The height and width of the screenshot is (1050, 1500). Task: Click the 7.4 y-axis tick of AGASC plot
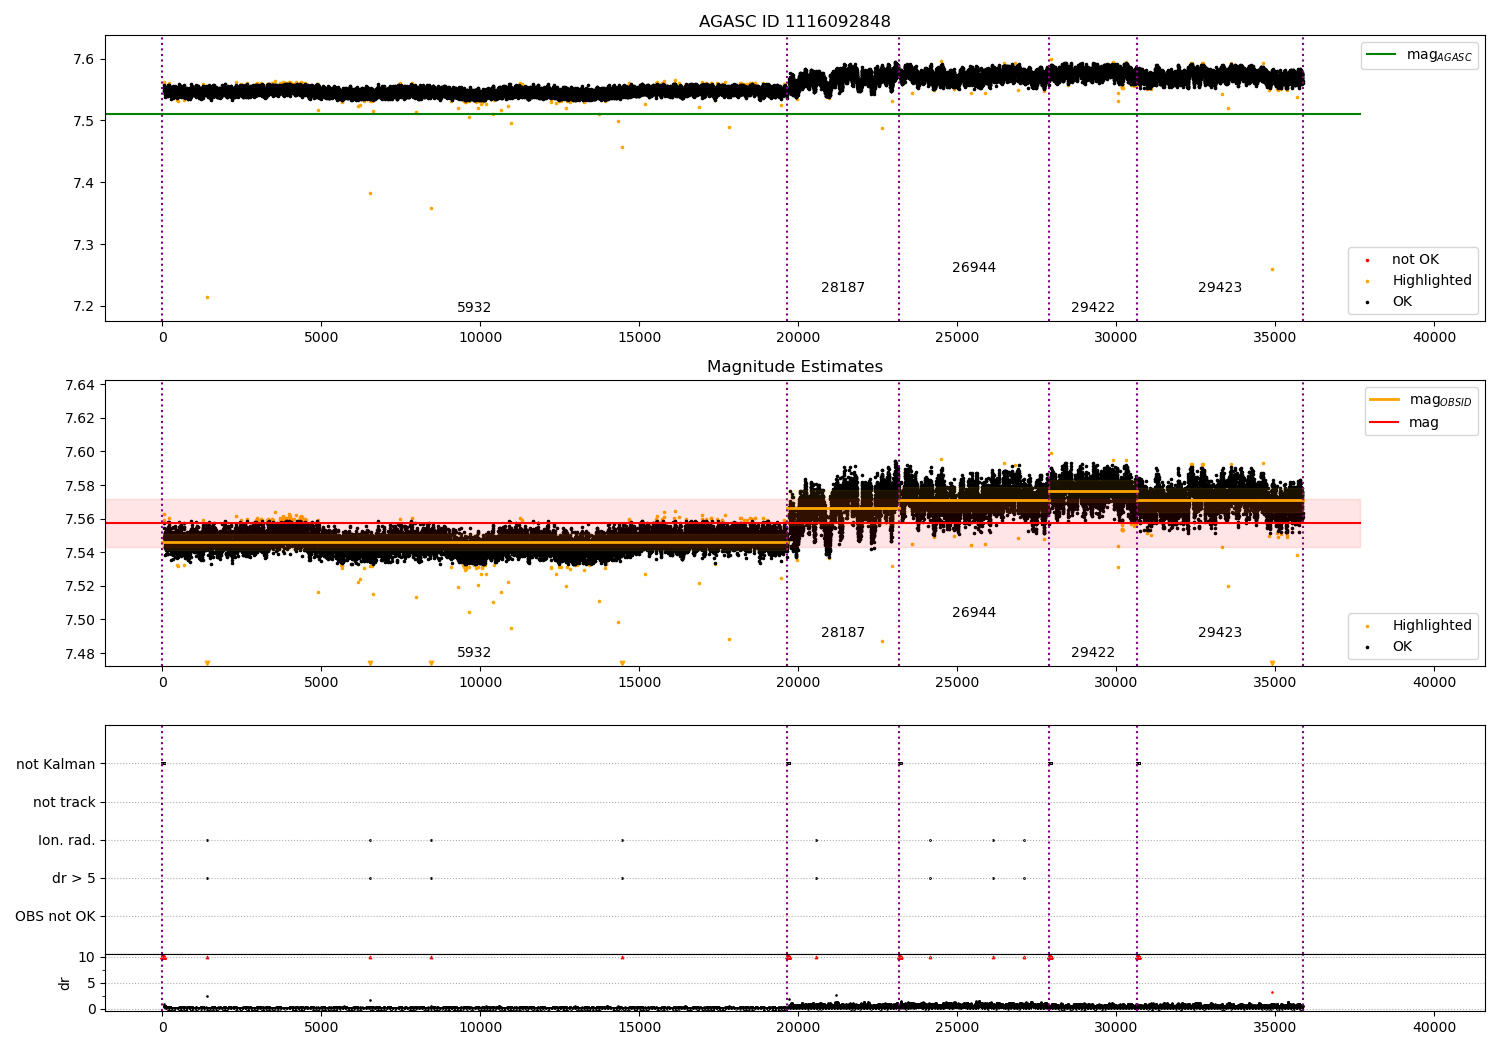click(x=83, y=183)
